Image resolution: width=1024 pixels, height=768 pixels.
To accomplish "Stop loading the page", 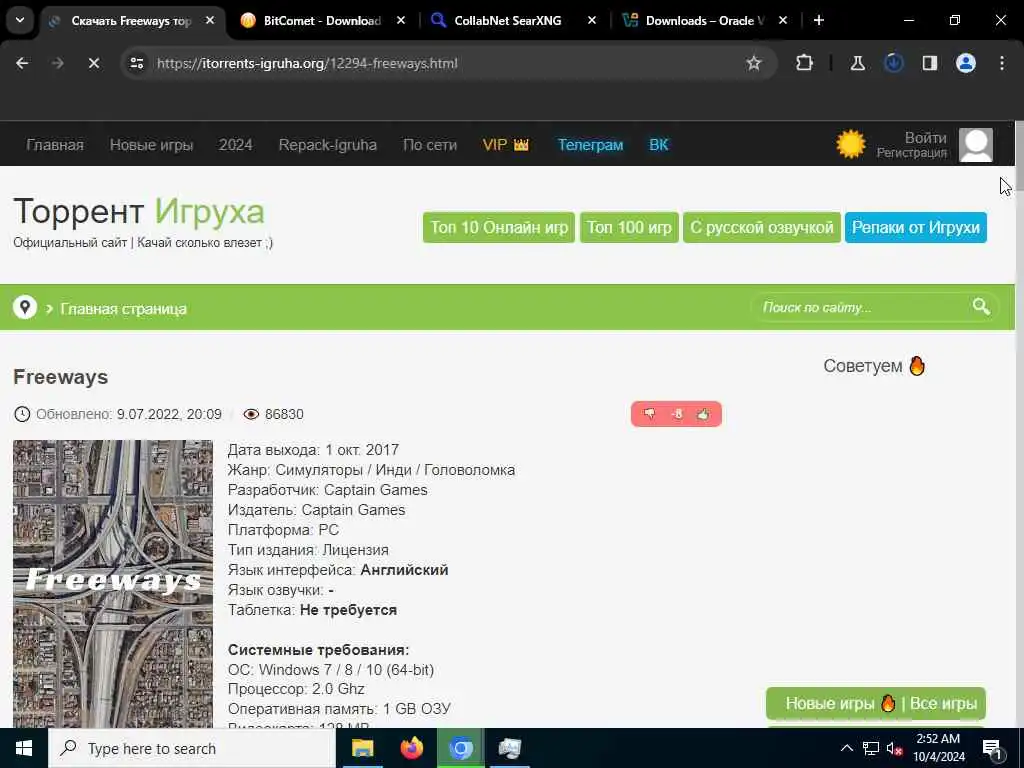I will tap(93, 63).
